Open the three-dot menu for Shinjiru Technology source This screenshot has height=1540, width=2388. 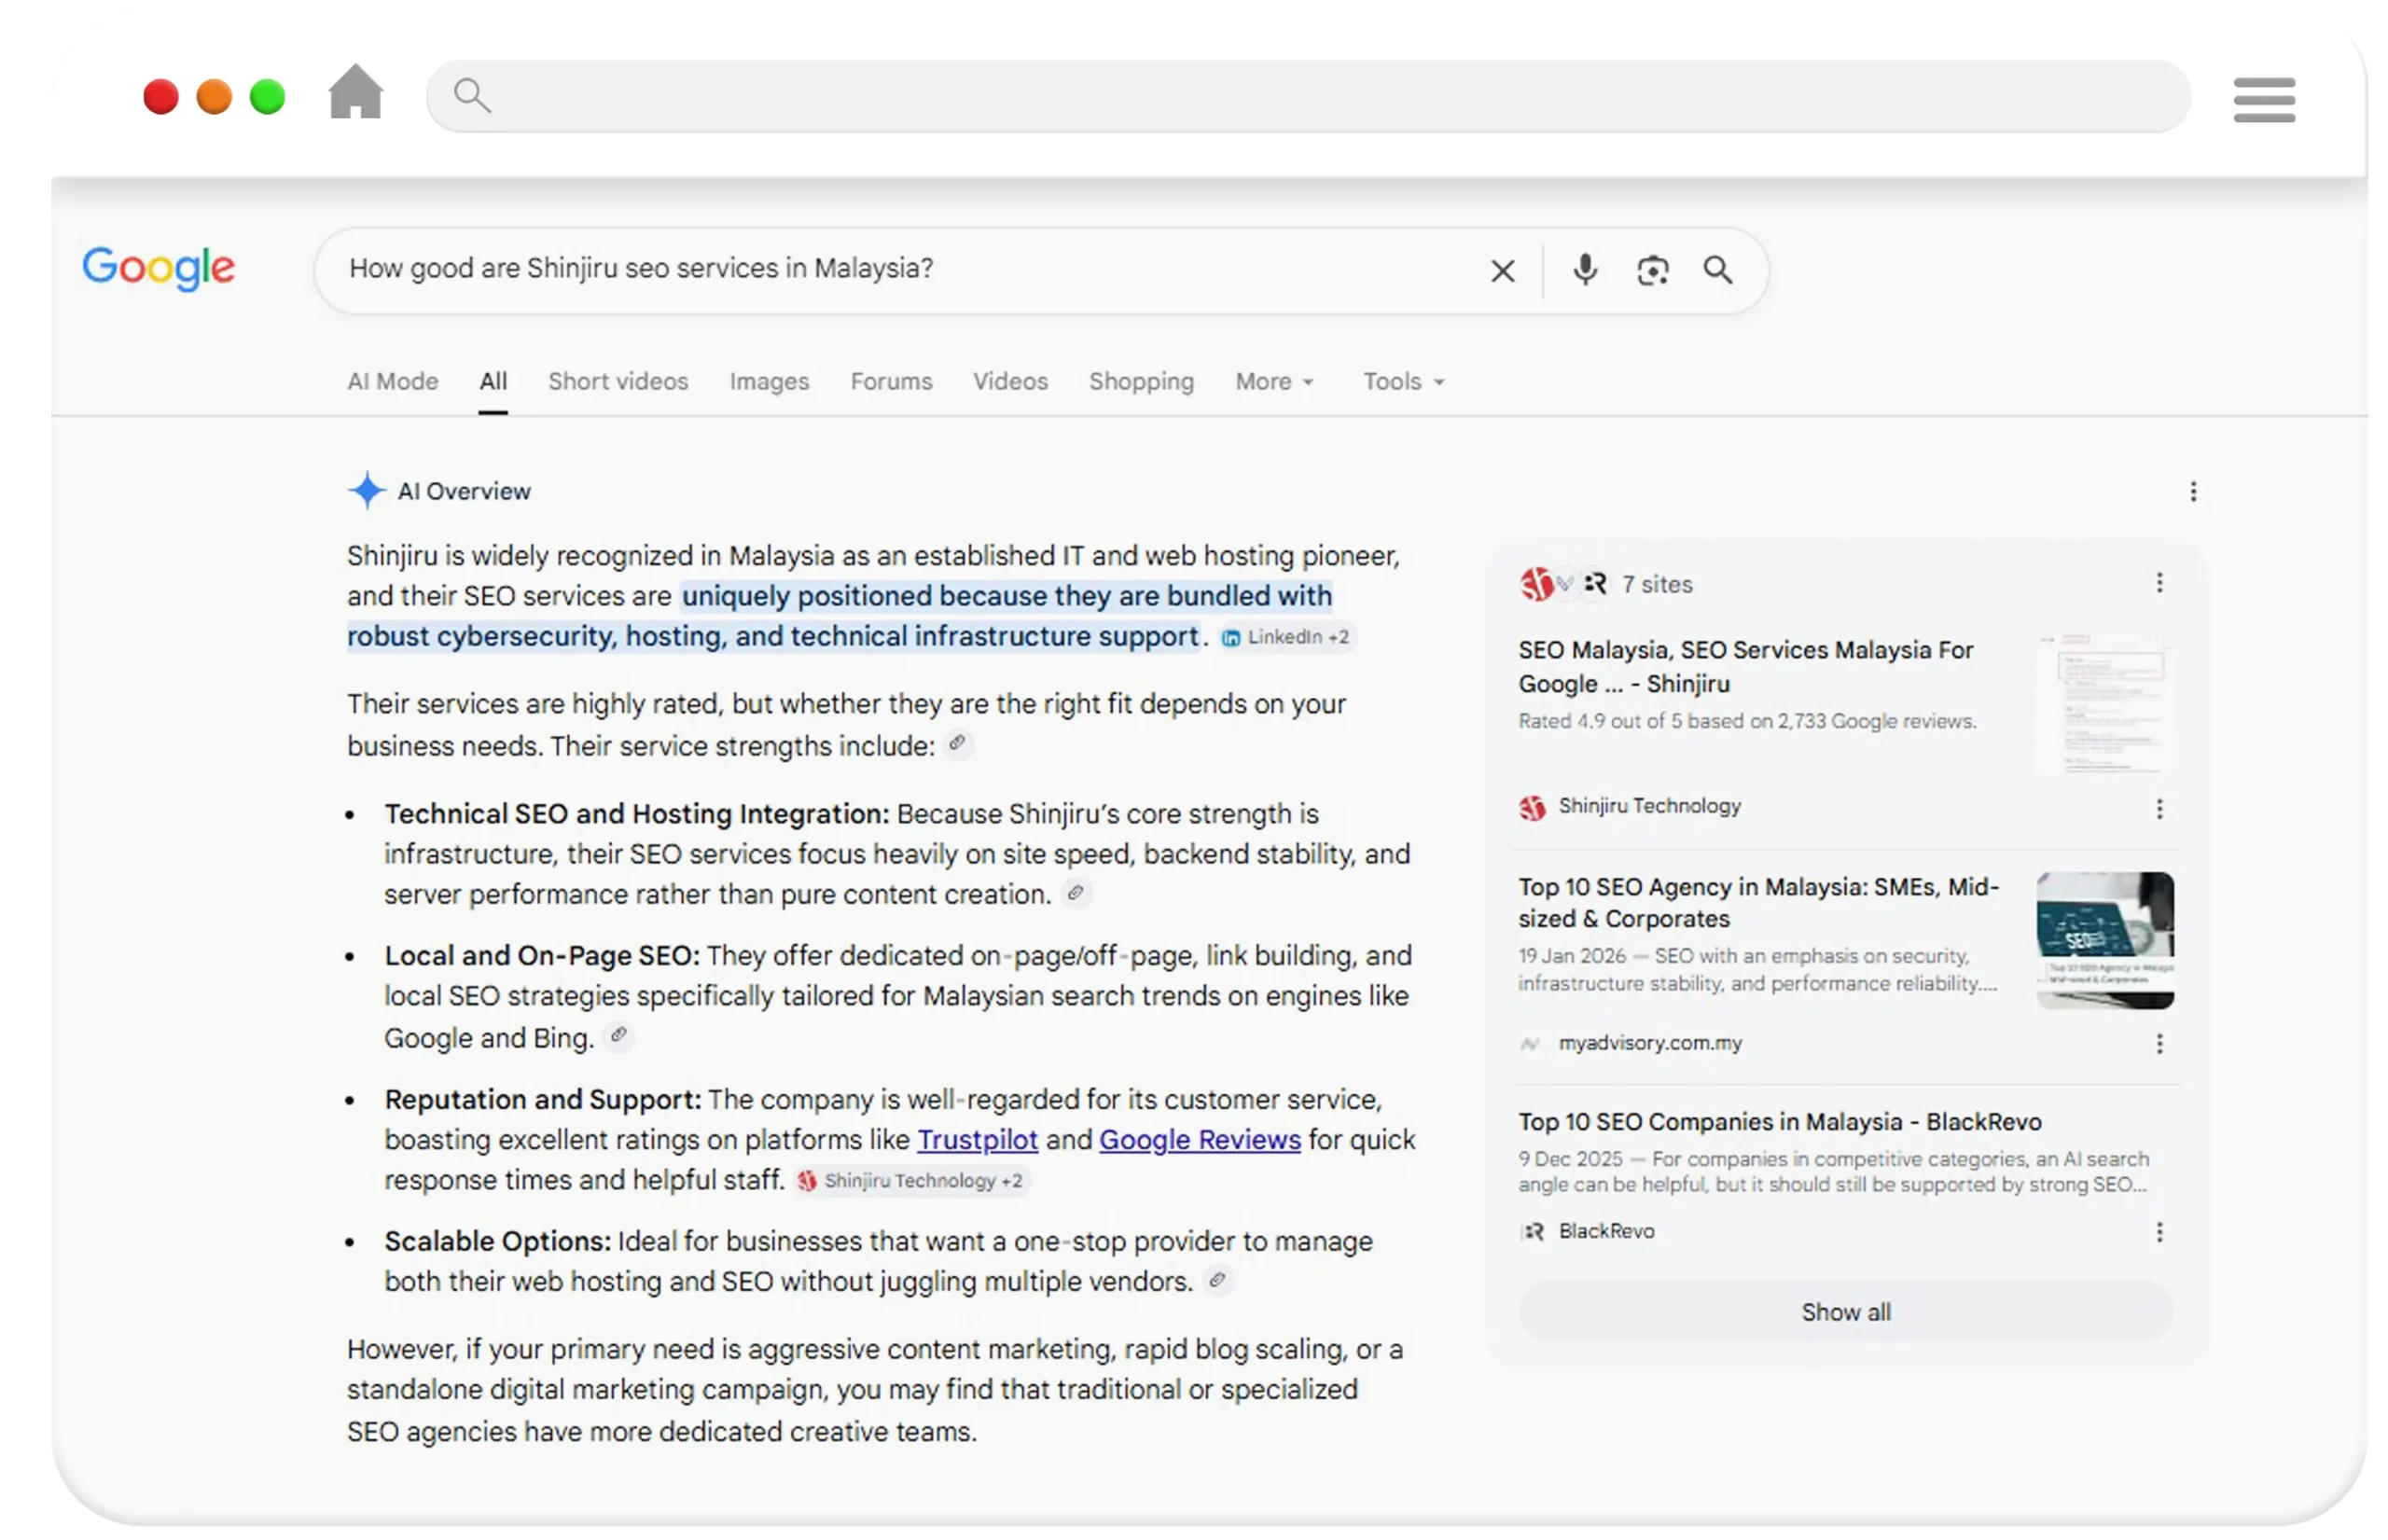coord(2159,808)
